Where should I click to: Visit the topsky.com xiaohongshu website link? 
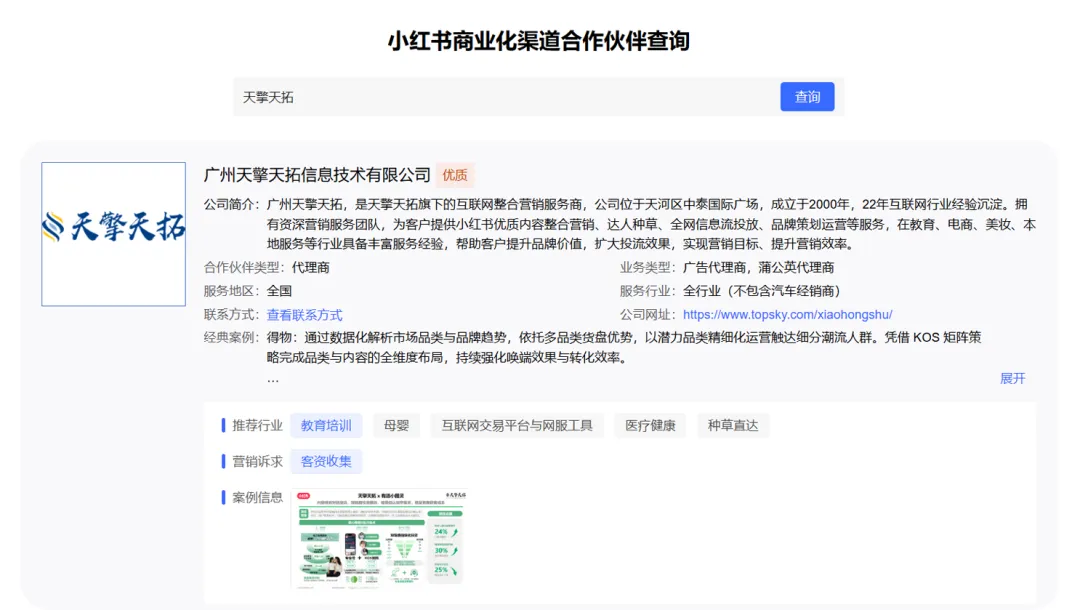point(787,315)
